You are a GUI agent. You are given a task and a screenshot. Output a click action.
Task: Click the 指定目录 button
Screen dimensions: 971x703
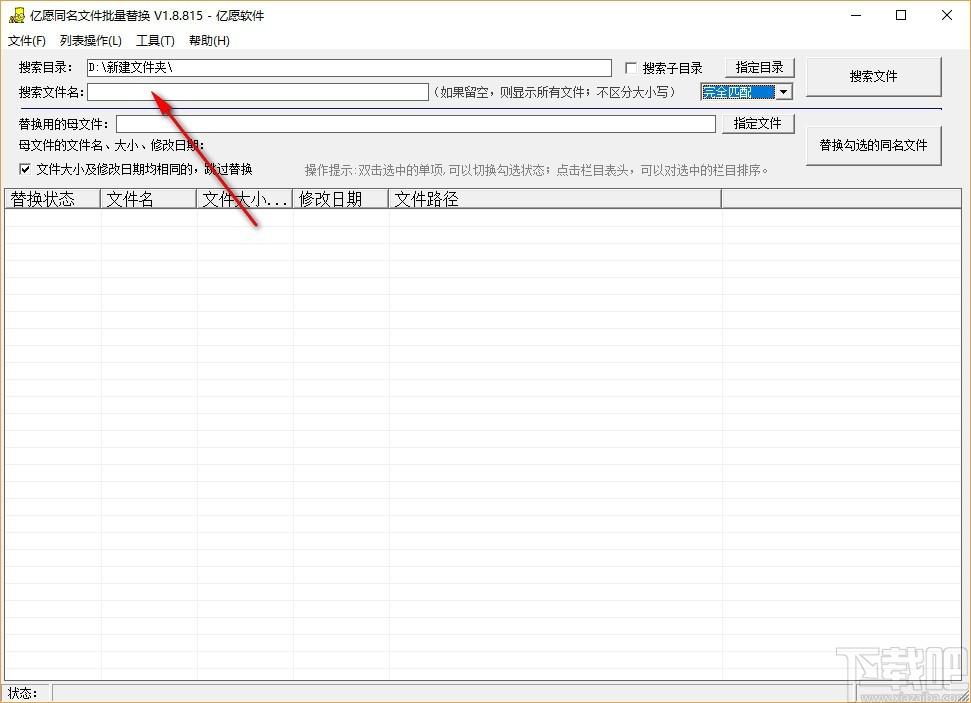click(759, 67)
